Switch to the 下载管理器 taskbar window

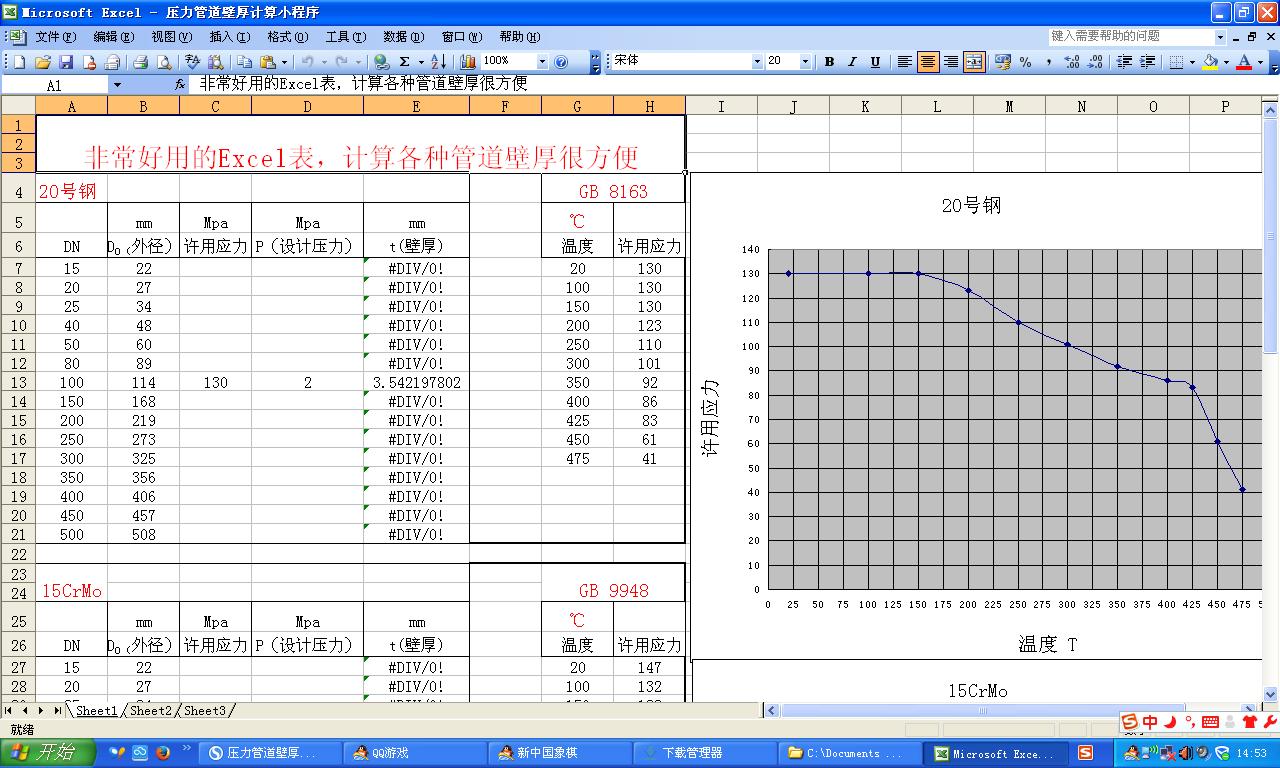tap(705, 753)
